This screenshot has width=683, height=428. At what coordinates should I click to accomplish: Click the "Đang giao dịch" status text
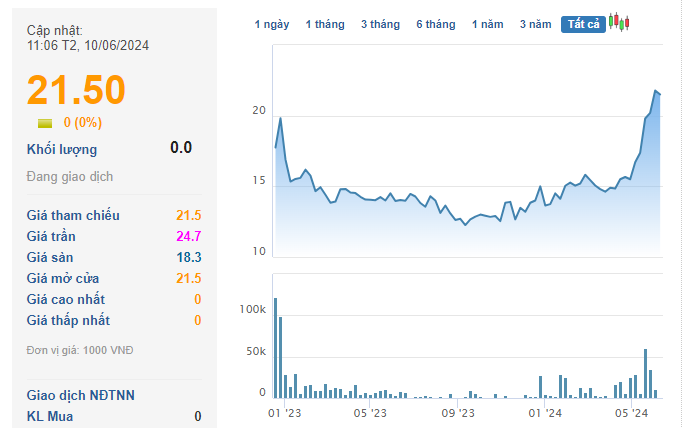(x=70, y=177)
